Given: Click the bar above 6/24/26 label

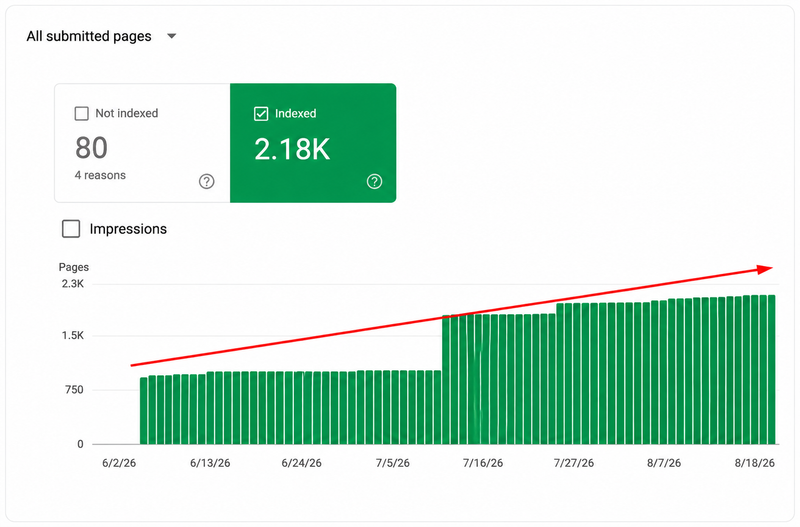Looking at the screenshot, I should tap(300, 408).
